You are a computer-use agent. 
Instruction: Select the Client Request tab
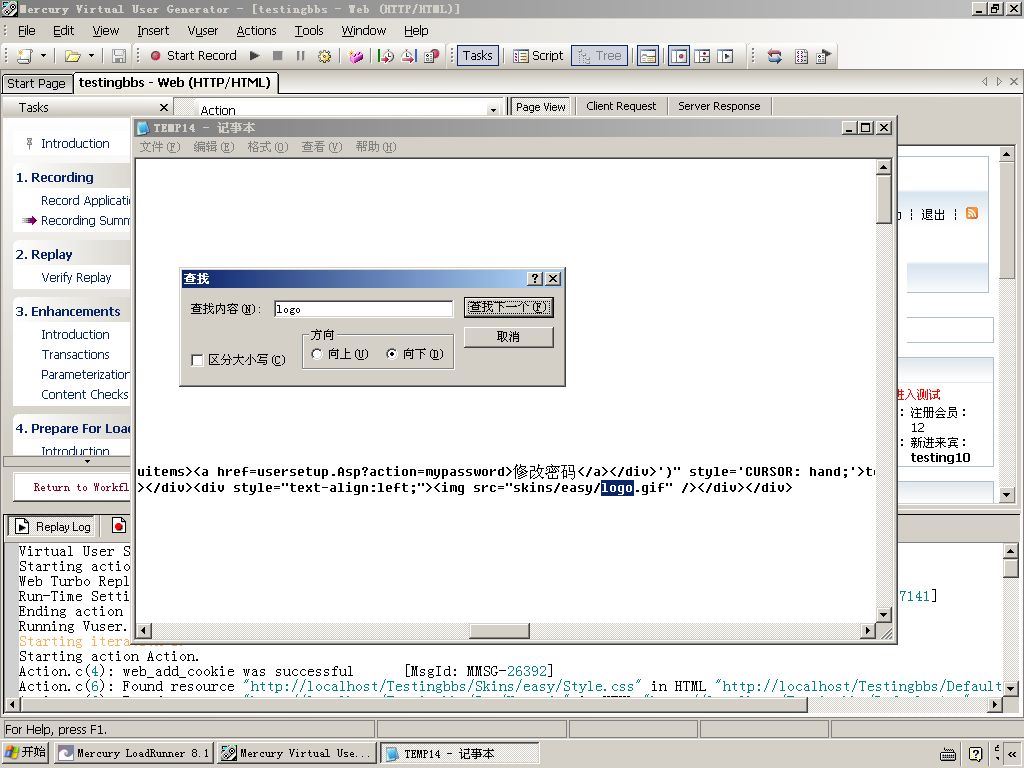coord(621,106)
